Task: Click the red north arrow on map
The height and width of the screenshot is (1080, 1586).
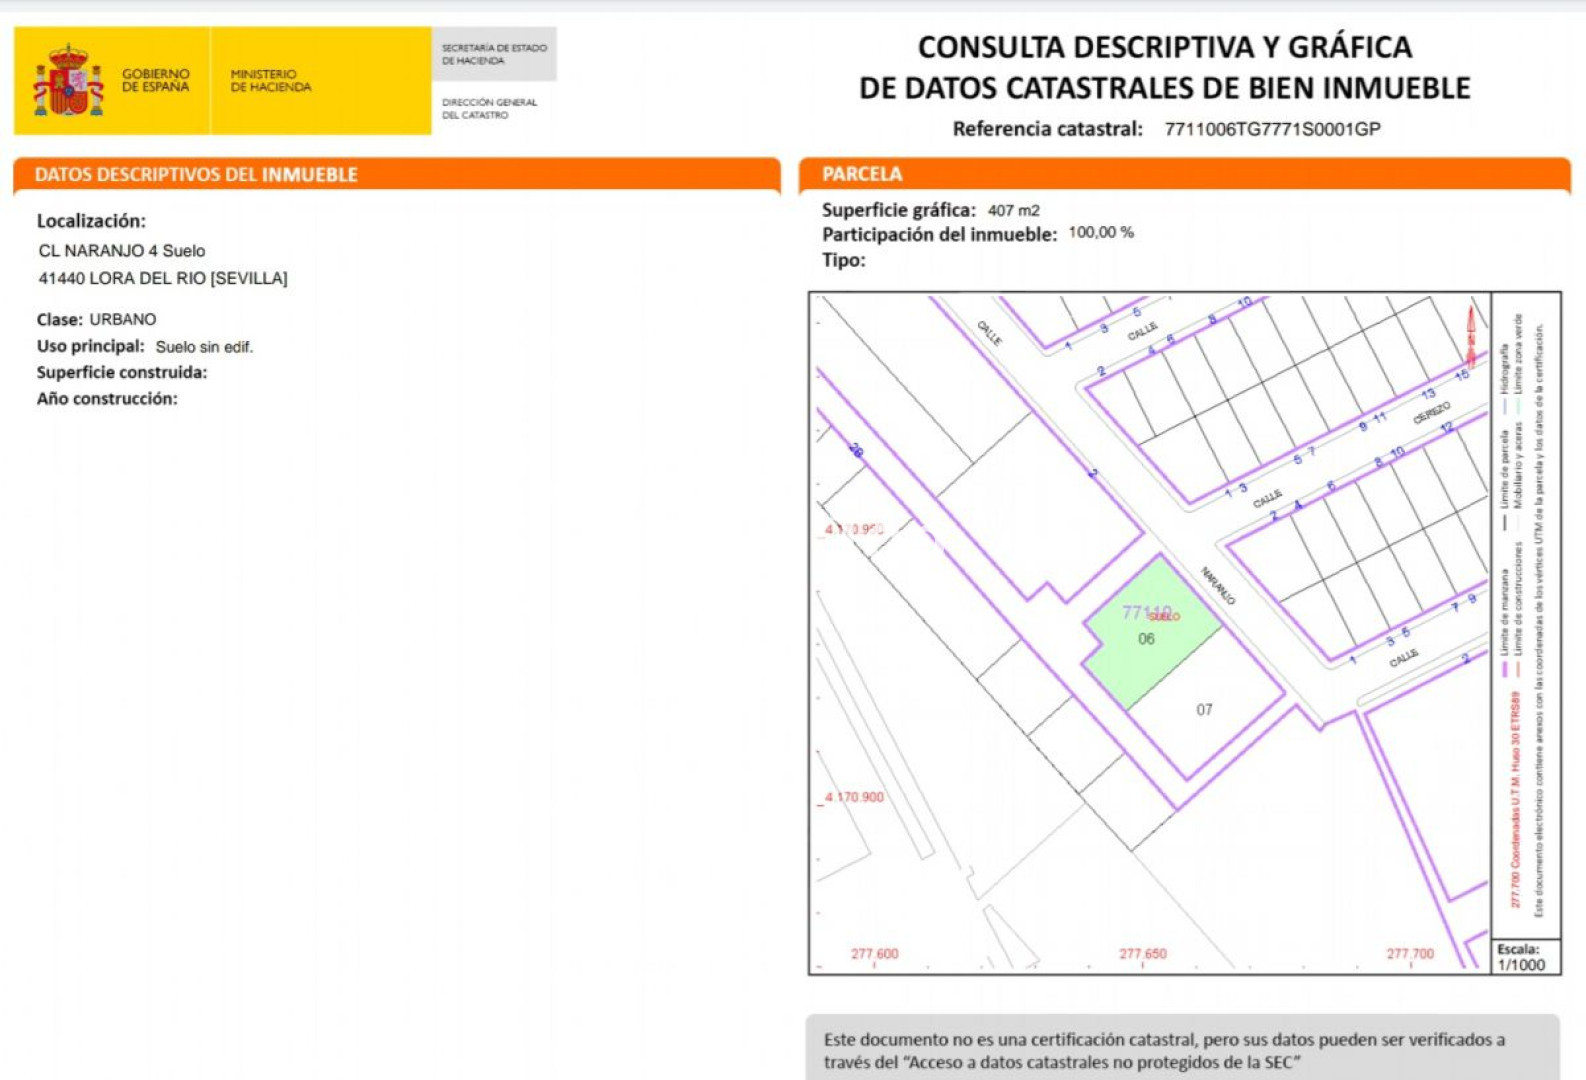Action: [x=1471, y=336]
